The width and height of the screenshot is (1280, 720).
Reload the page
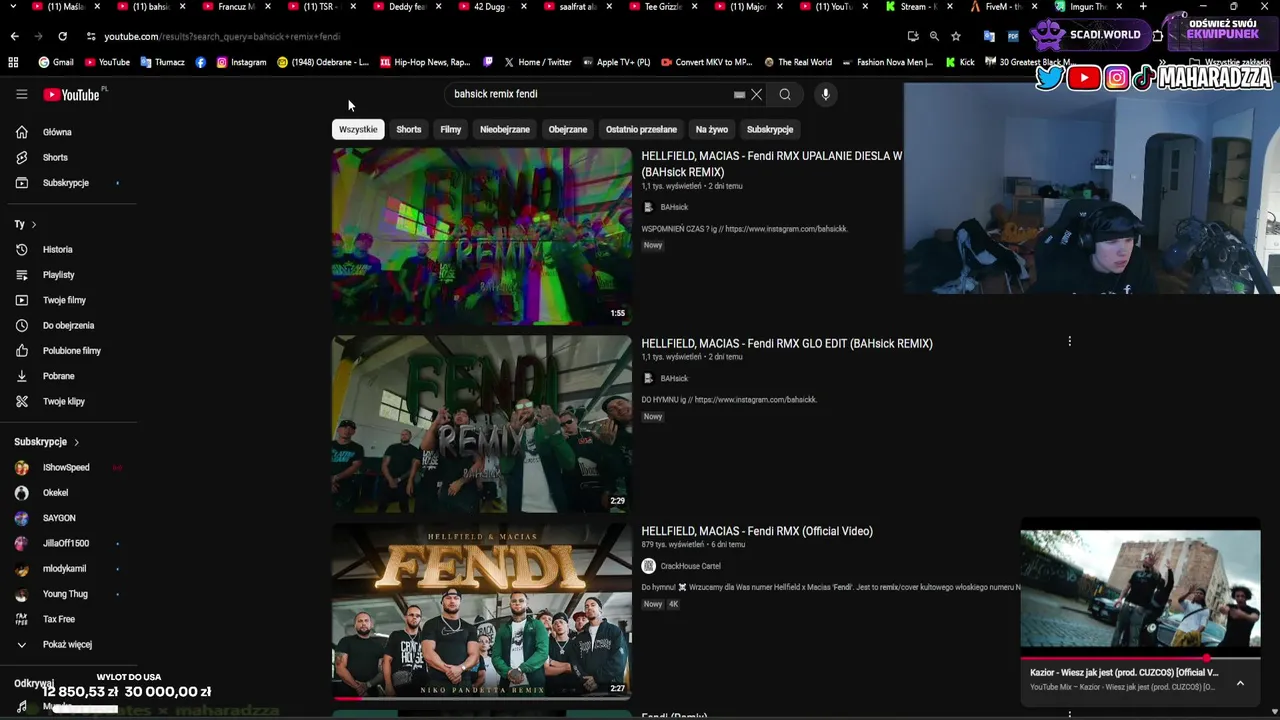(x=62, y=36)
